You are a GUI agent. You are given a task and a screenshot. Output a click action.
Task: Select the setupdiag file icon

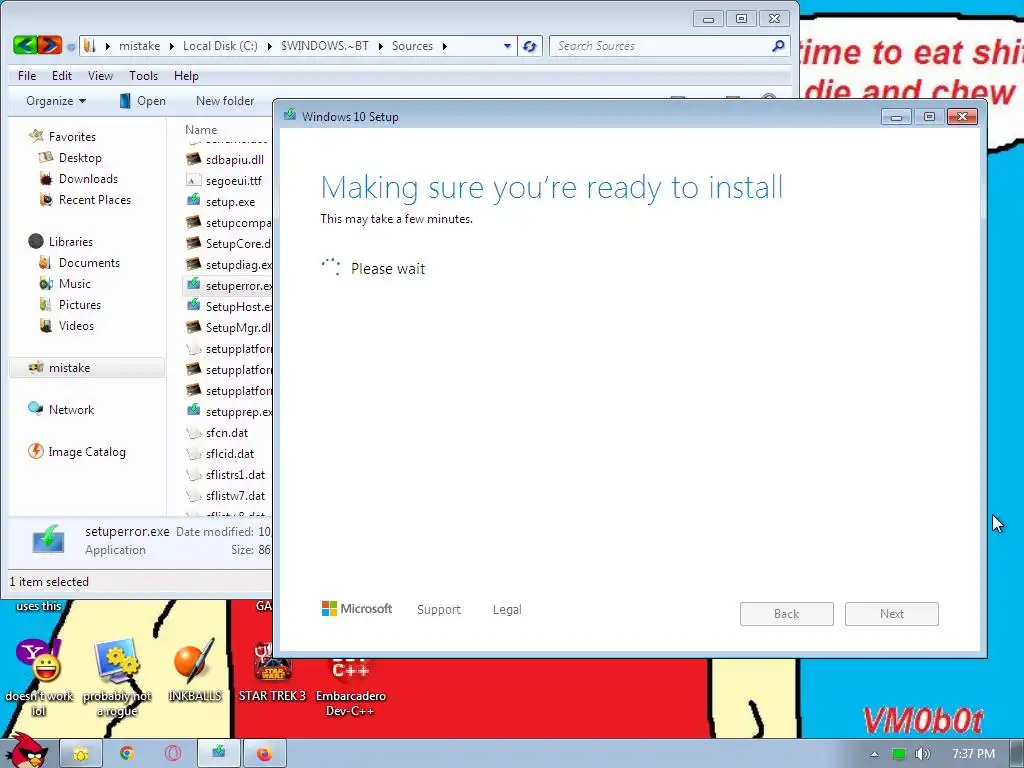point(193,264)
